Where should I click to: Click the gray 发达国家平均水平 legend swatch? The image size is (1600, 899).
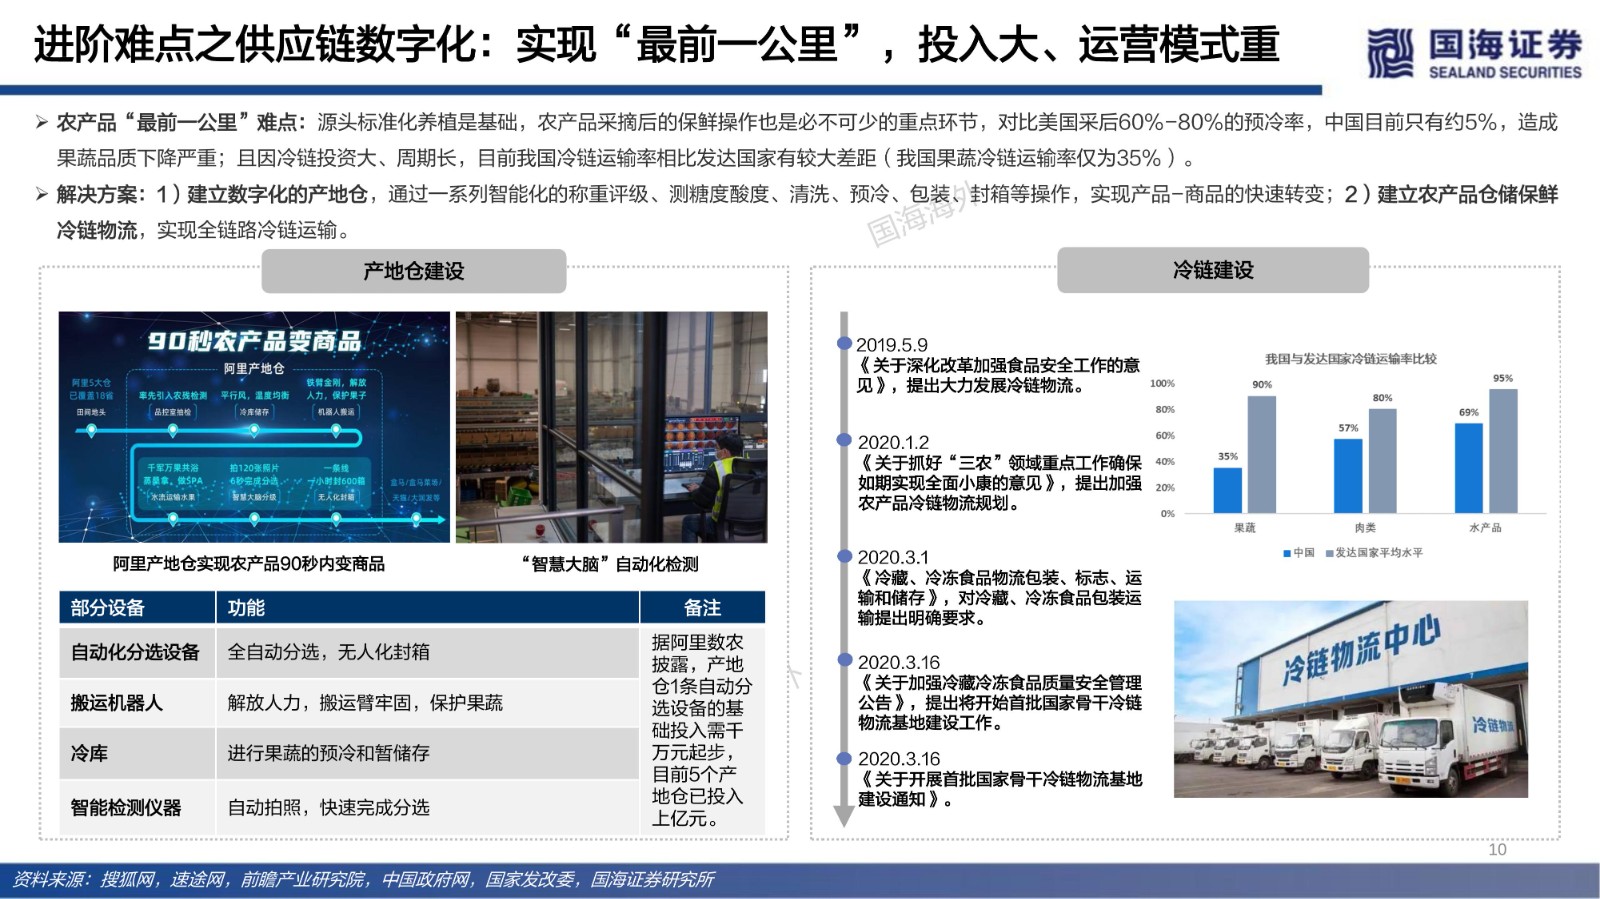1330,553
